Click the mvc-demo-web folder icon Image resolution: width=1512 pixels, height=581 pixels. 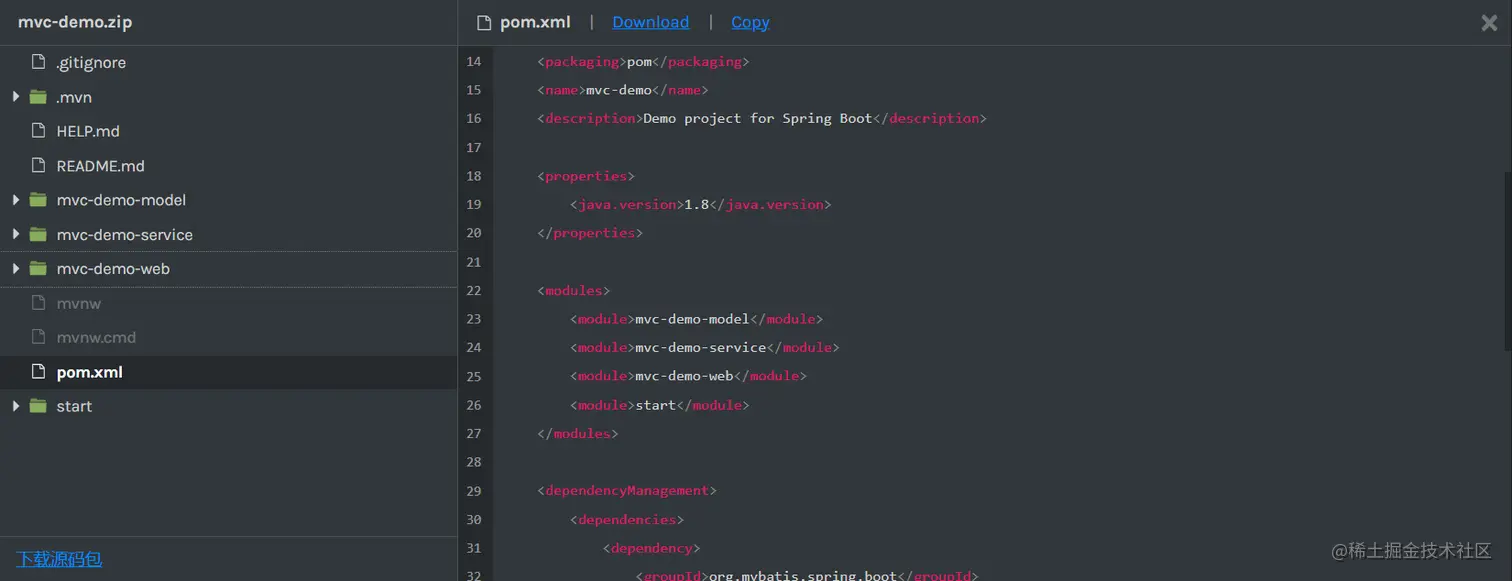pyautogui.click(x=39, y=269)
